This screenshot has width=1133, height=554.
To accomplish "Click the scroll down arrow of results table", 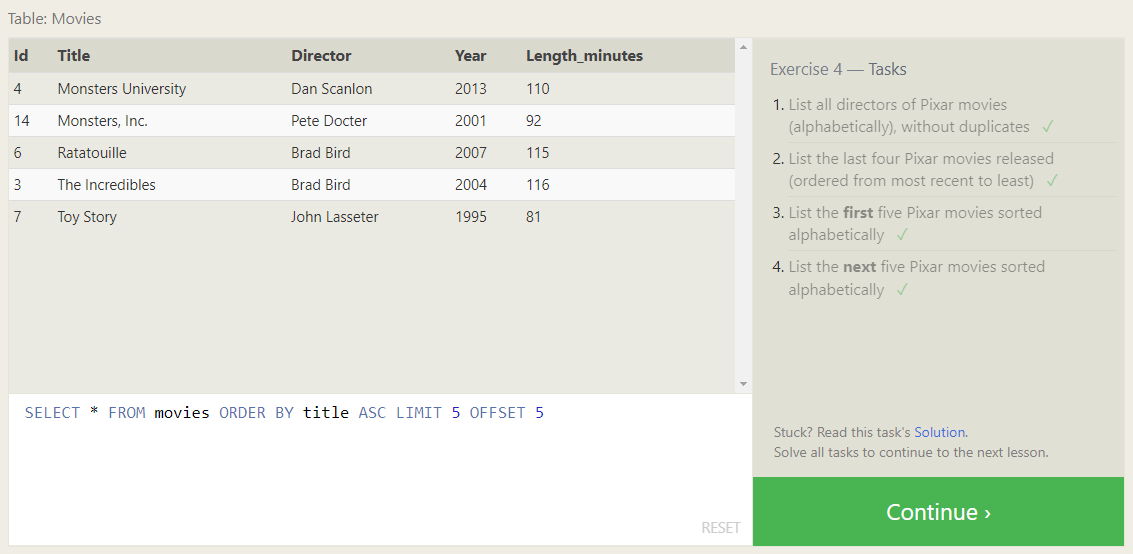I will (743, 384).
